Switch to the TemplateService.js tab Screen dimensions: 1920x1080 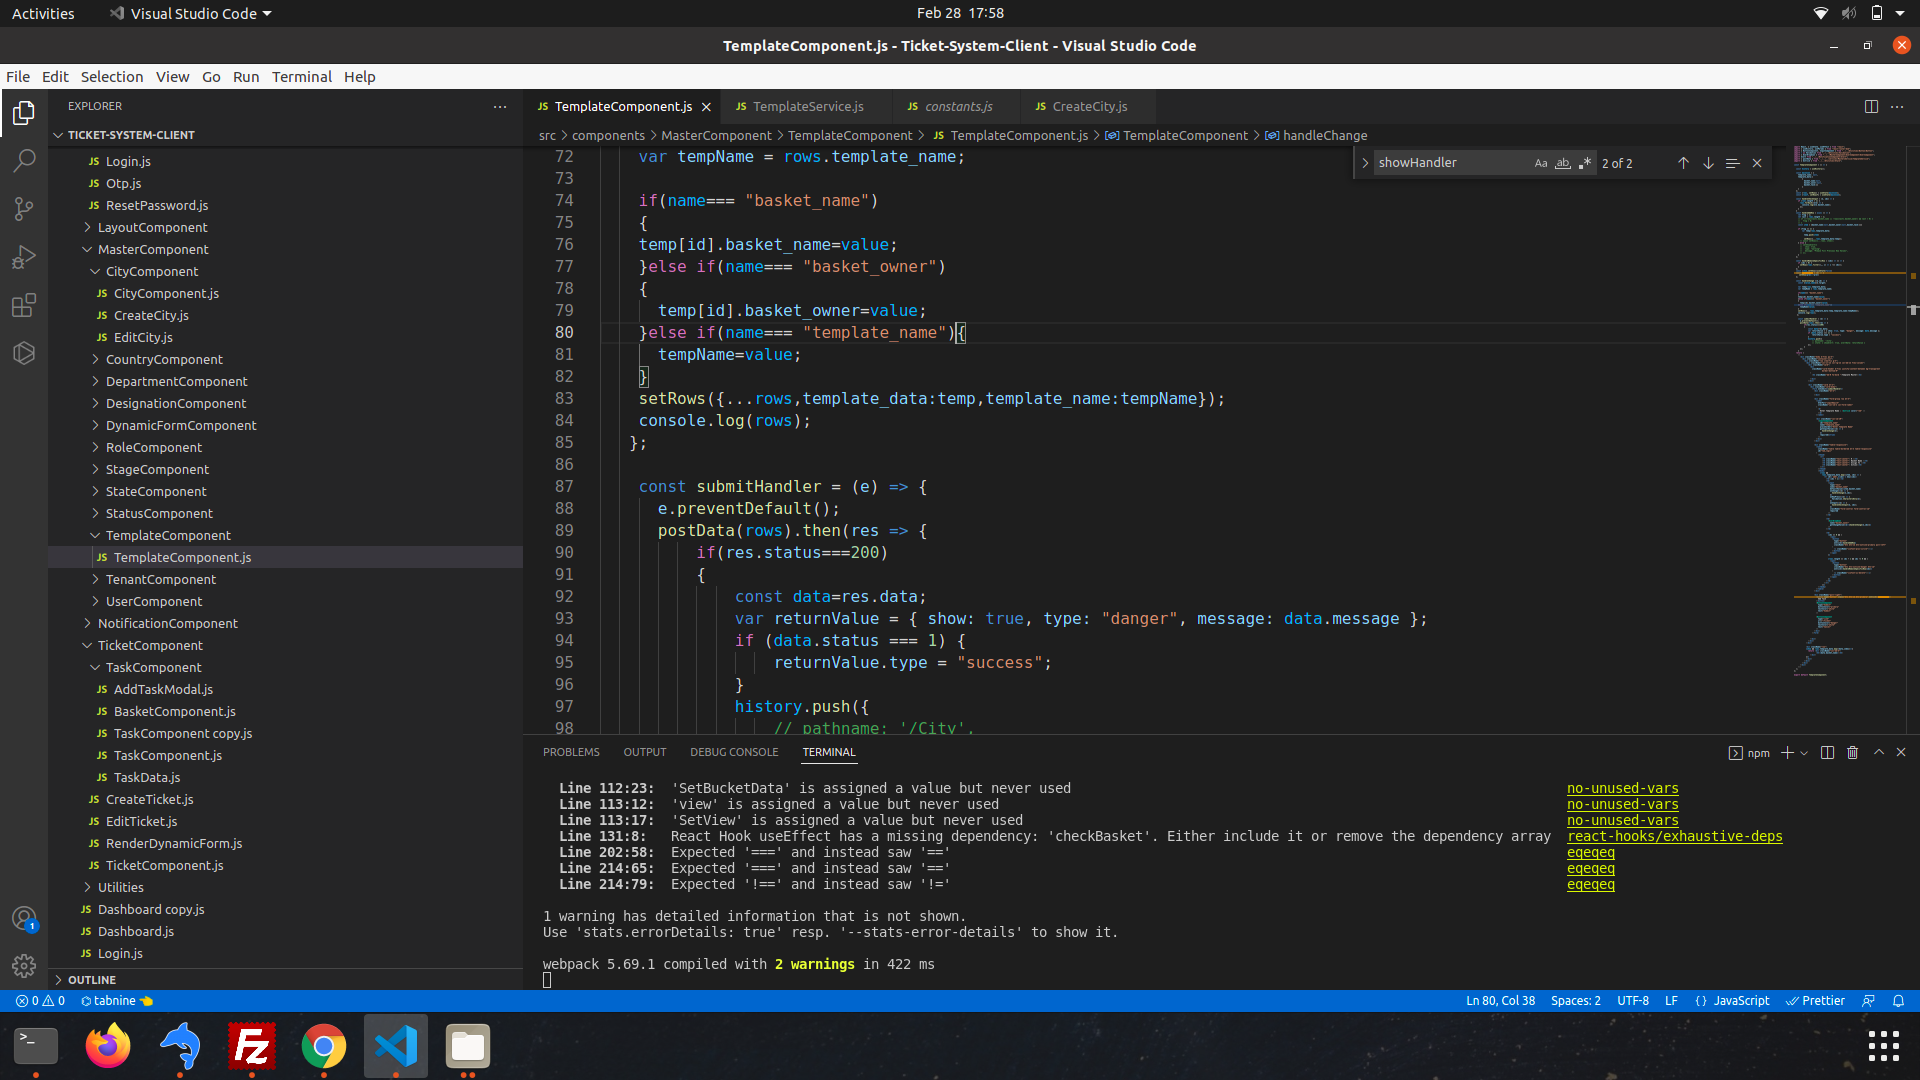(808, 107)
